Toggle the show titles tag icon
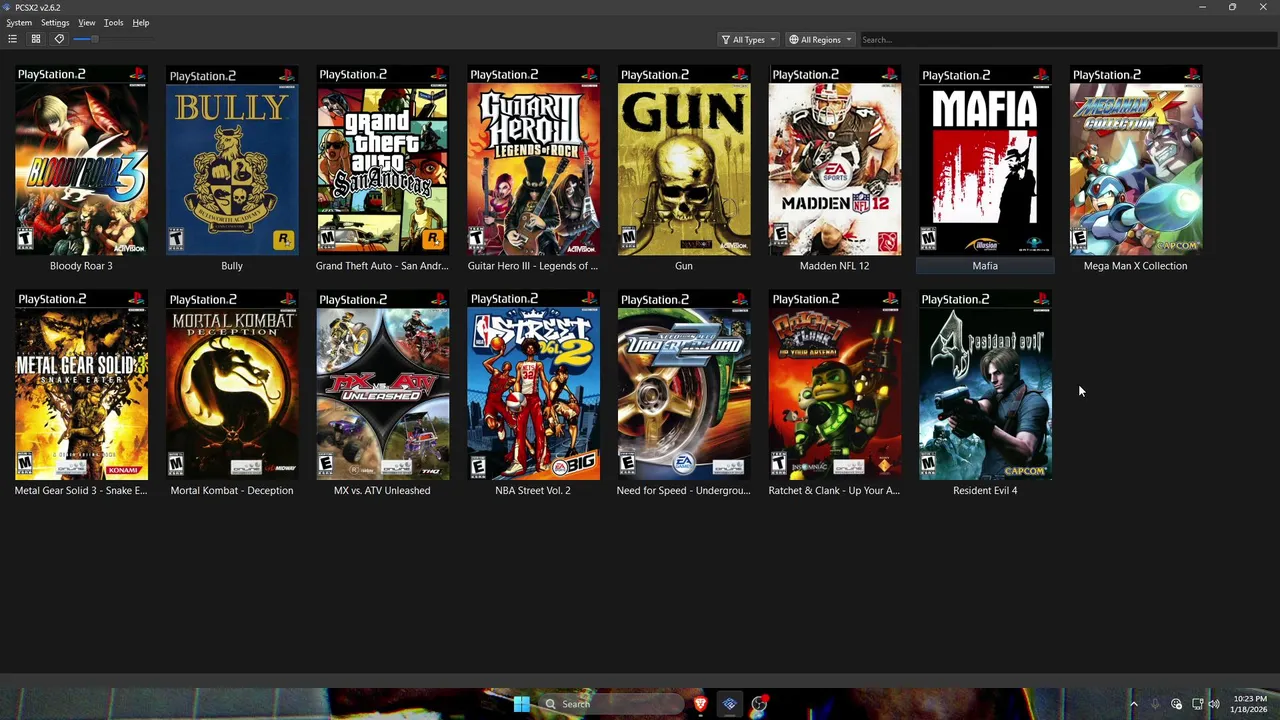Viewport: 1280px width, 720px height. 59,39
